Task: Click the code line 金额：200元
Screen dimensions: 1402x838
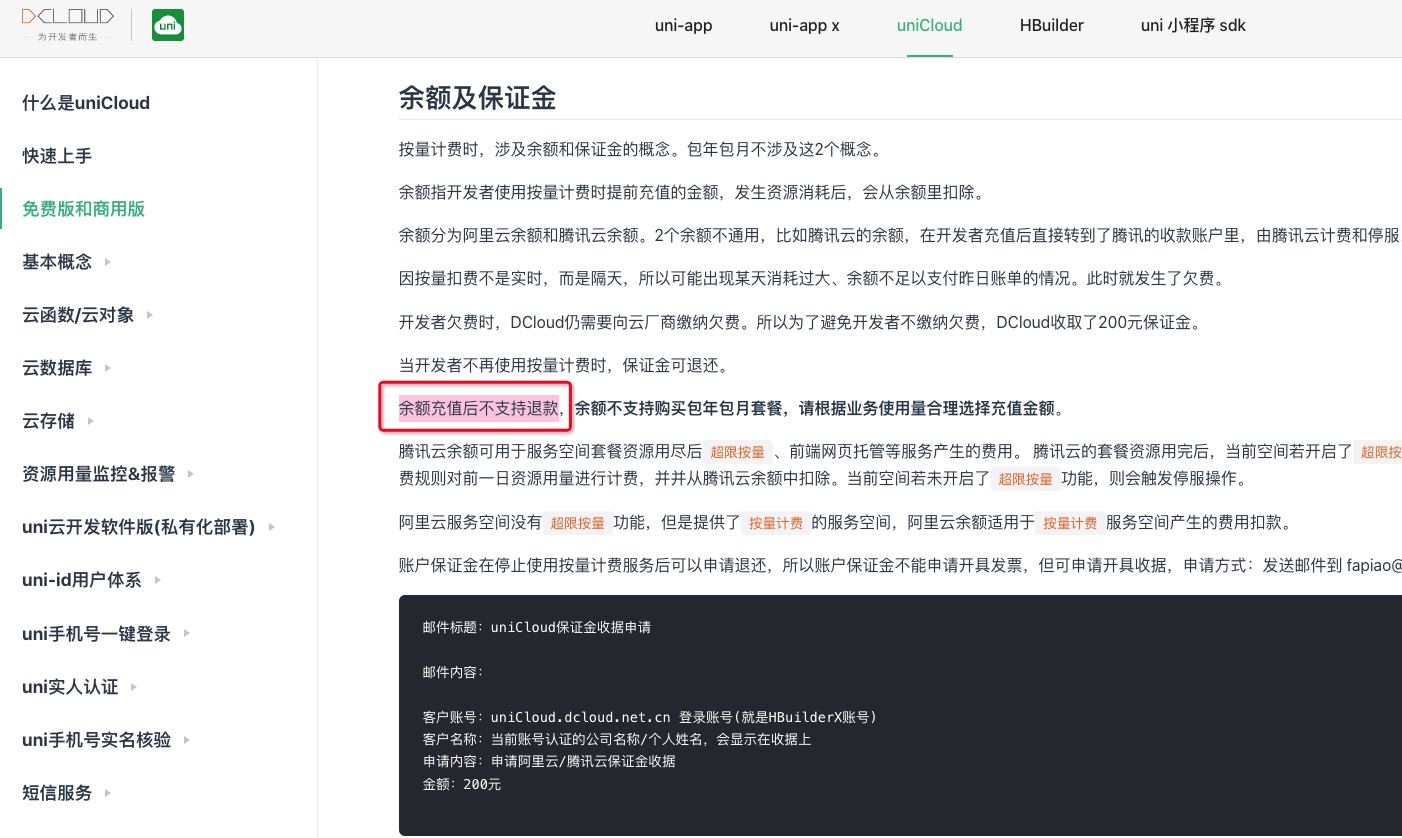Action: (462, 785)
